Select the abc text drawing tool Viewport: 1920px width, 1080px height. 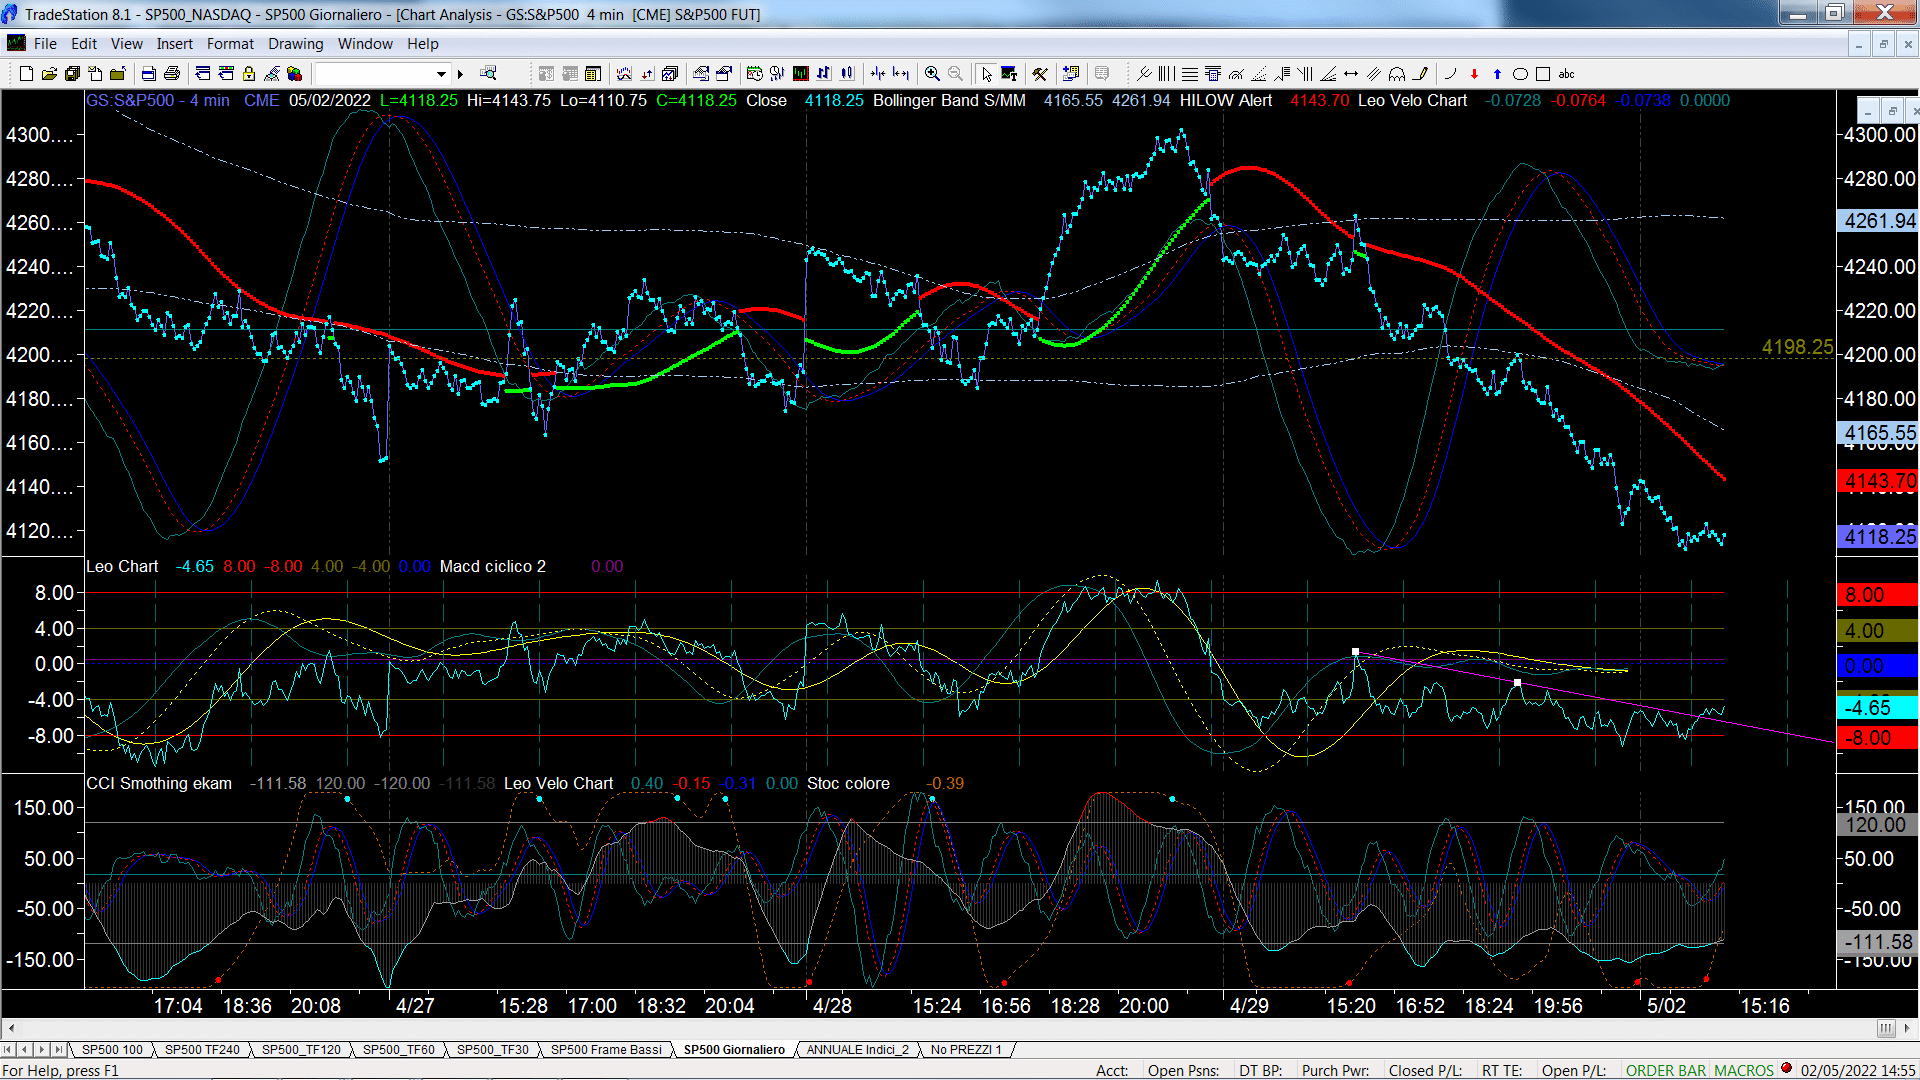click(x=1566, y=74)
